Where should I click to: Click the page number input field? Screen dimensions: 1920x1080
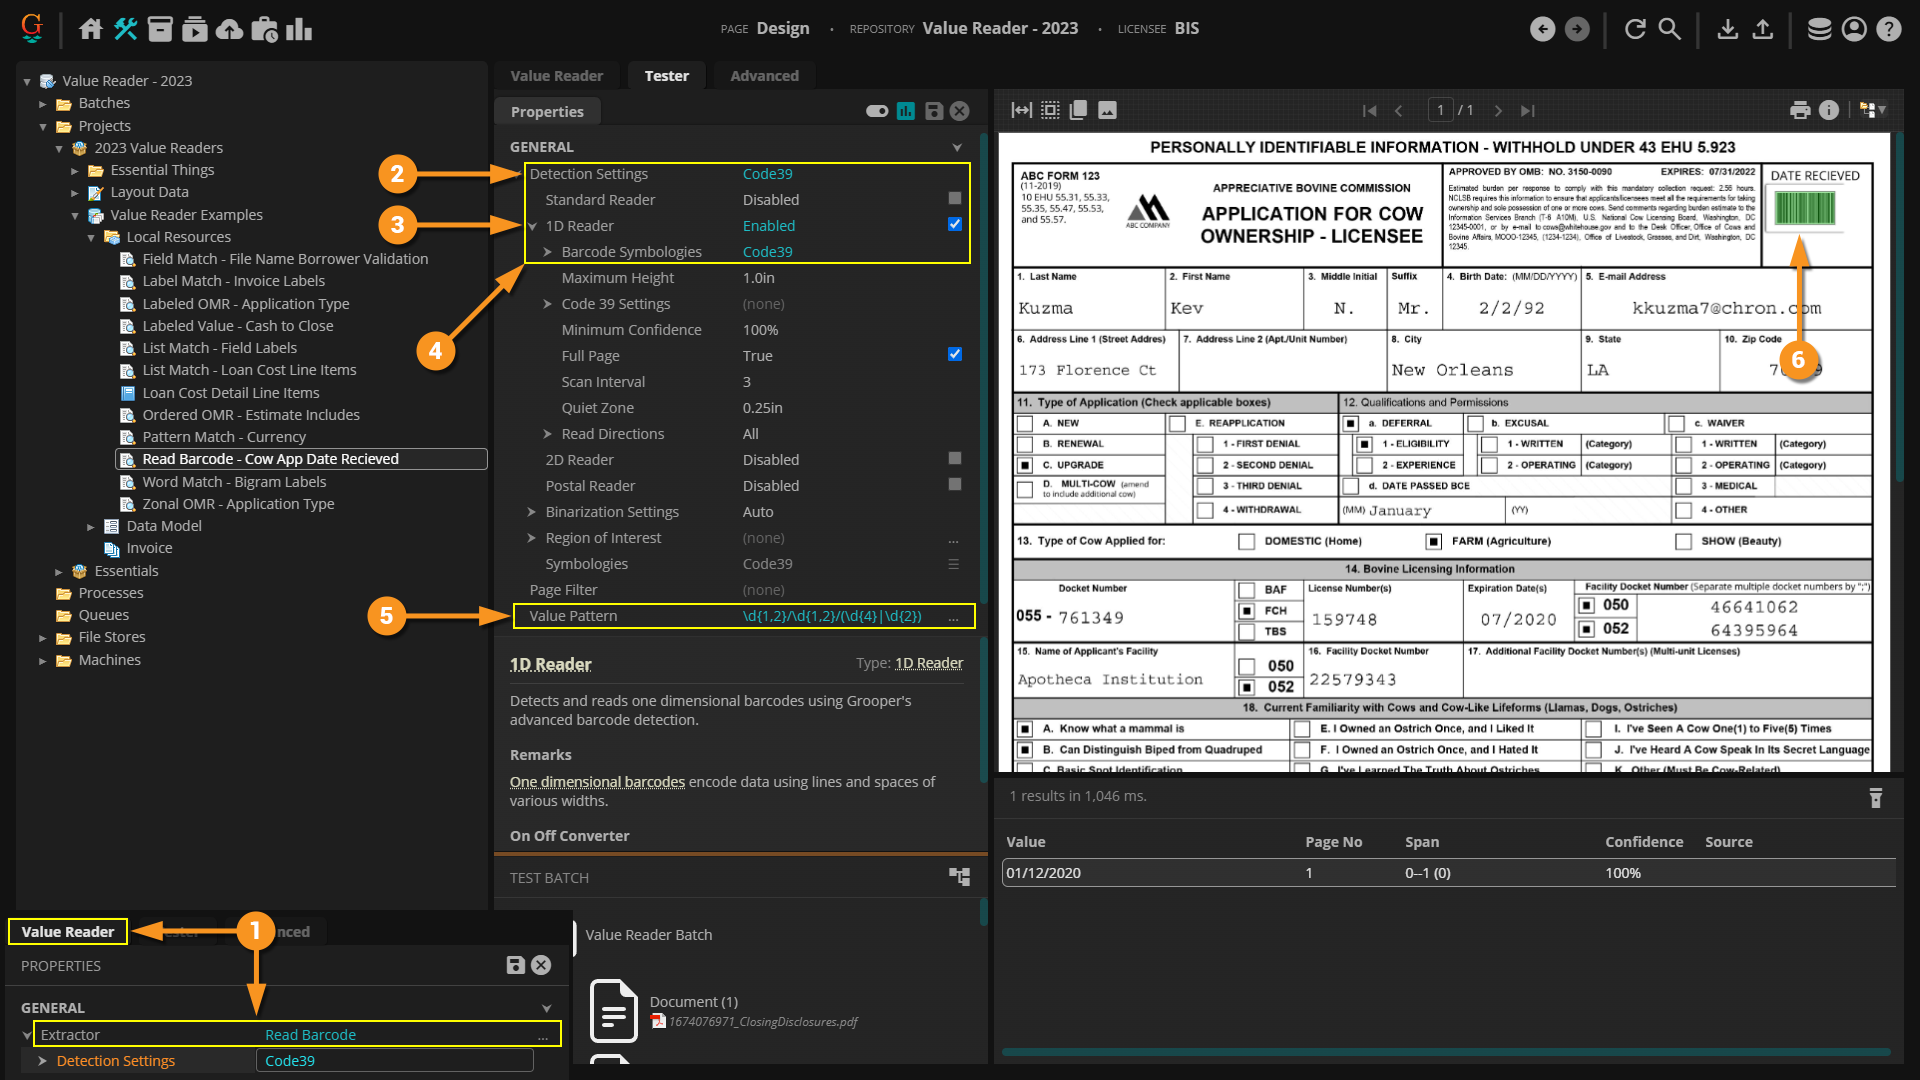1440,110
